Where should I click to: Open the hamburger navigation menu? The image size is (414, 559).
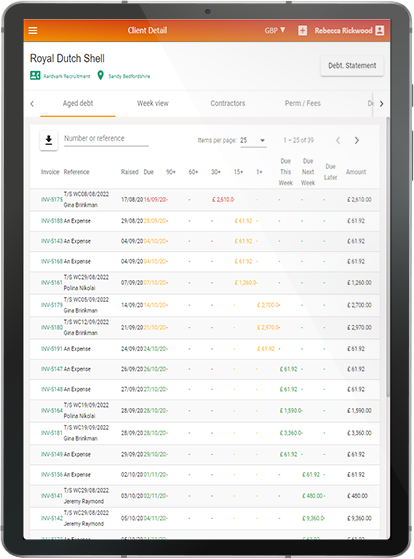pos(33,31)
